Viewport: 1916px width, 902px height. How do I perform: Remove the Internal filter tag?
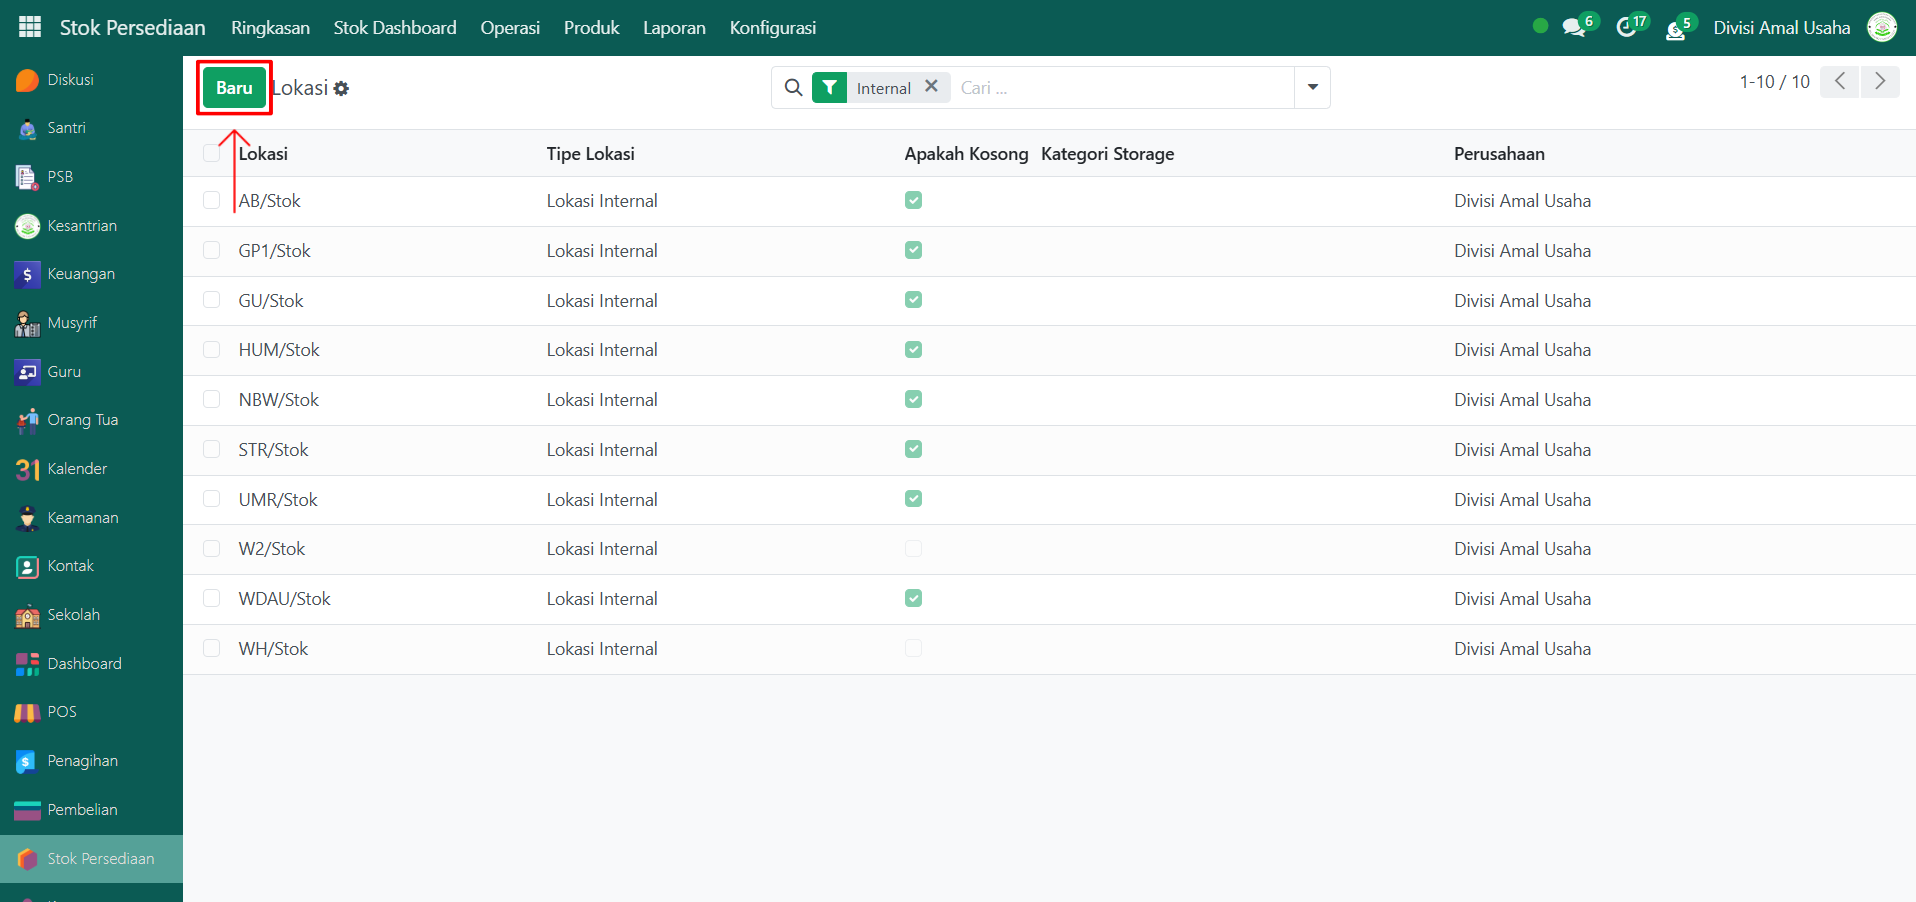click(x=931, y=87)
